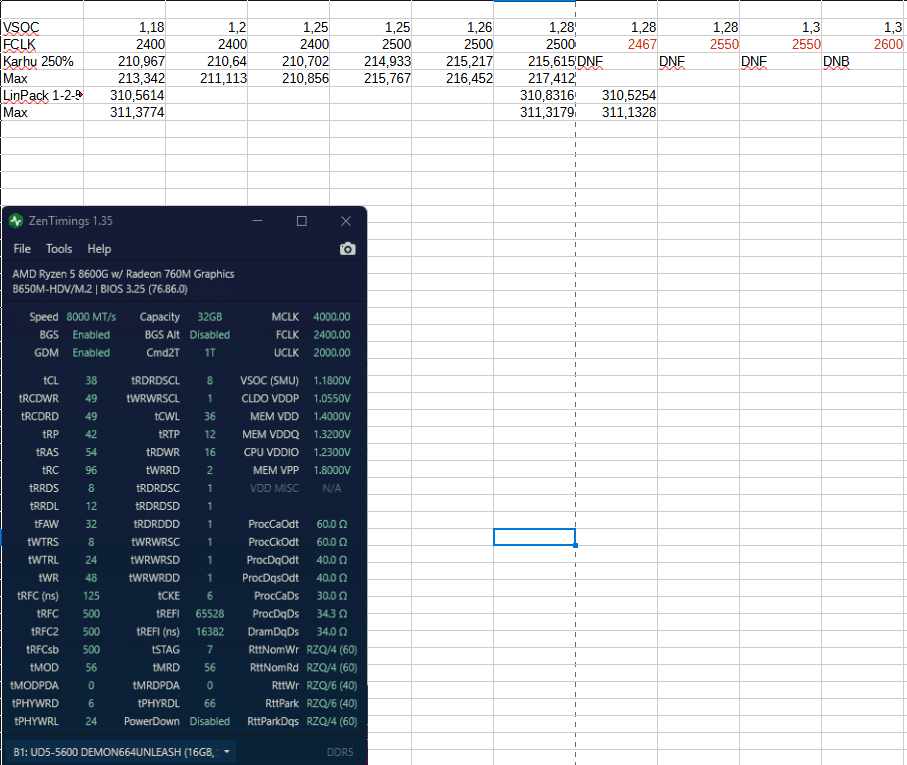Select the DNB result cell
Image resolution: width=907 pixels, height=765 pixels.
(863, 61)
